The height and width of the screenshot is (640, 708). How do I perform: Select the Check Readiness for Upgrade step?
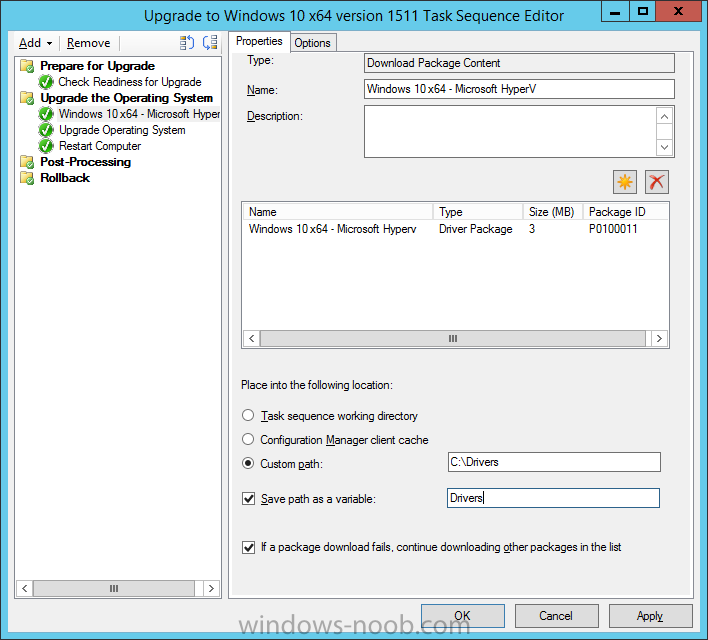(x=130, y=82)
